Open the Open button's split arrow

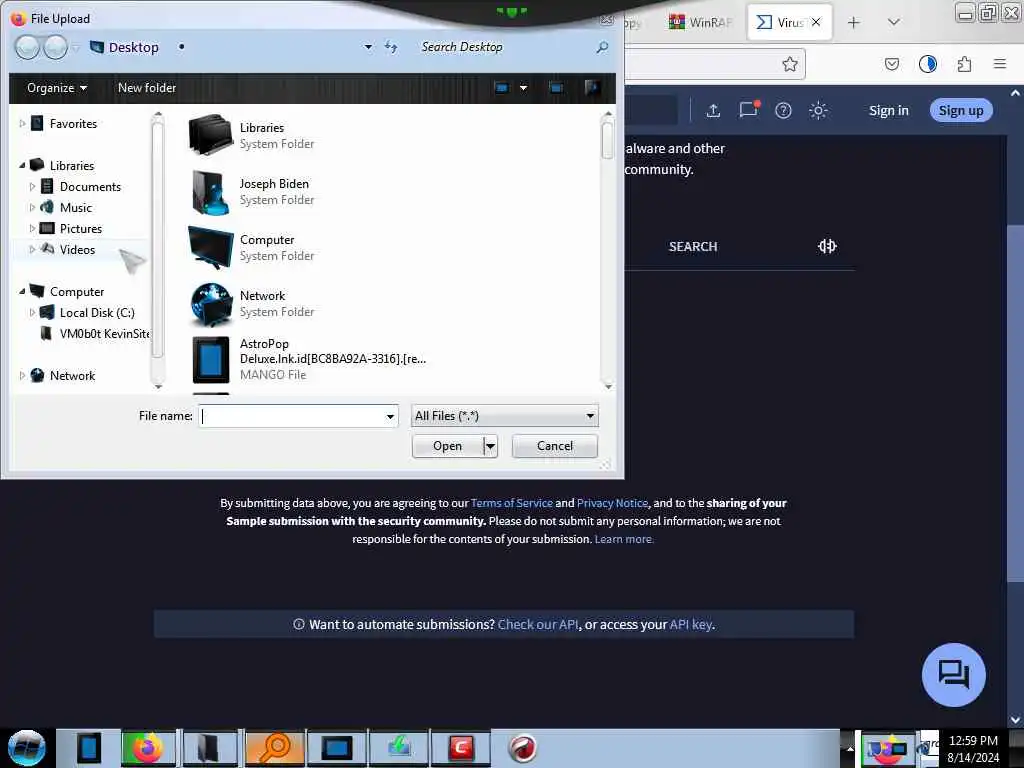pos(490,446)
